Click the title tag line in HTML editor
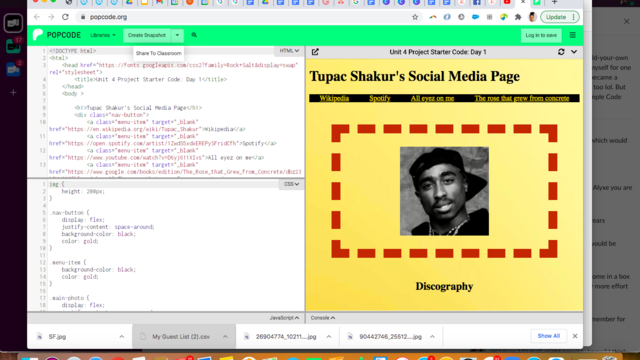 (x=150, y=79)
